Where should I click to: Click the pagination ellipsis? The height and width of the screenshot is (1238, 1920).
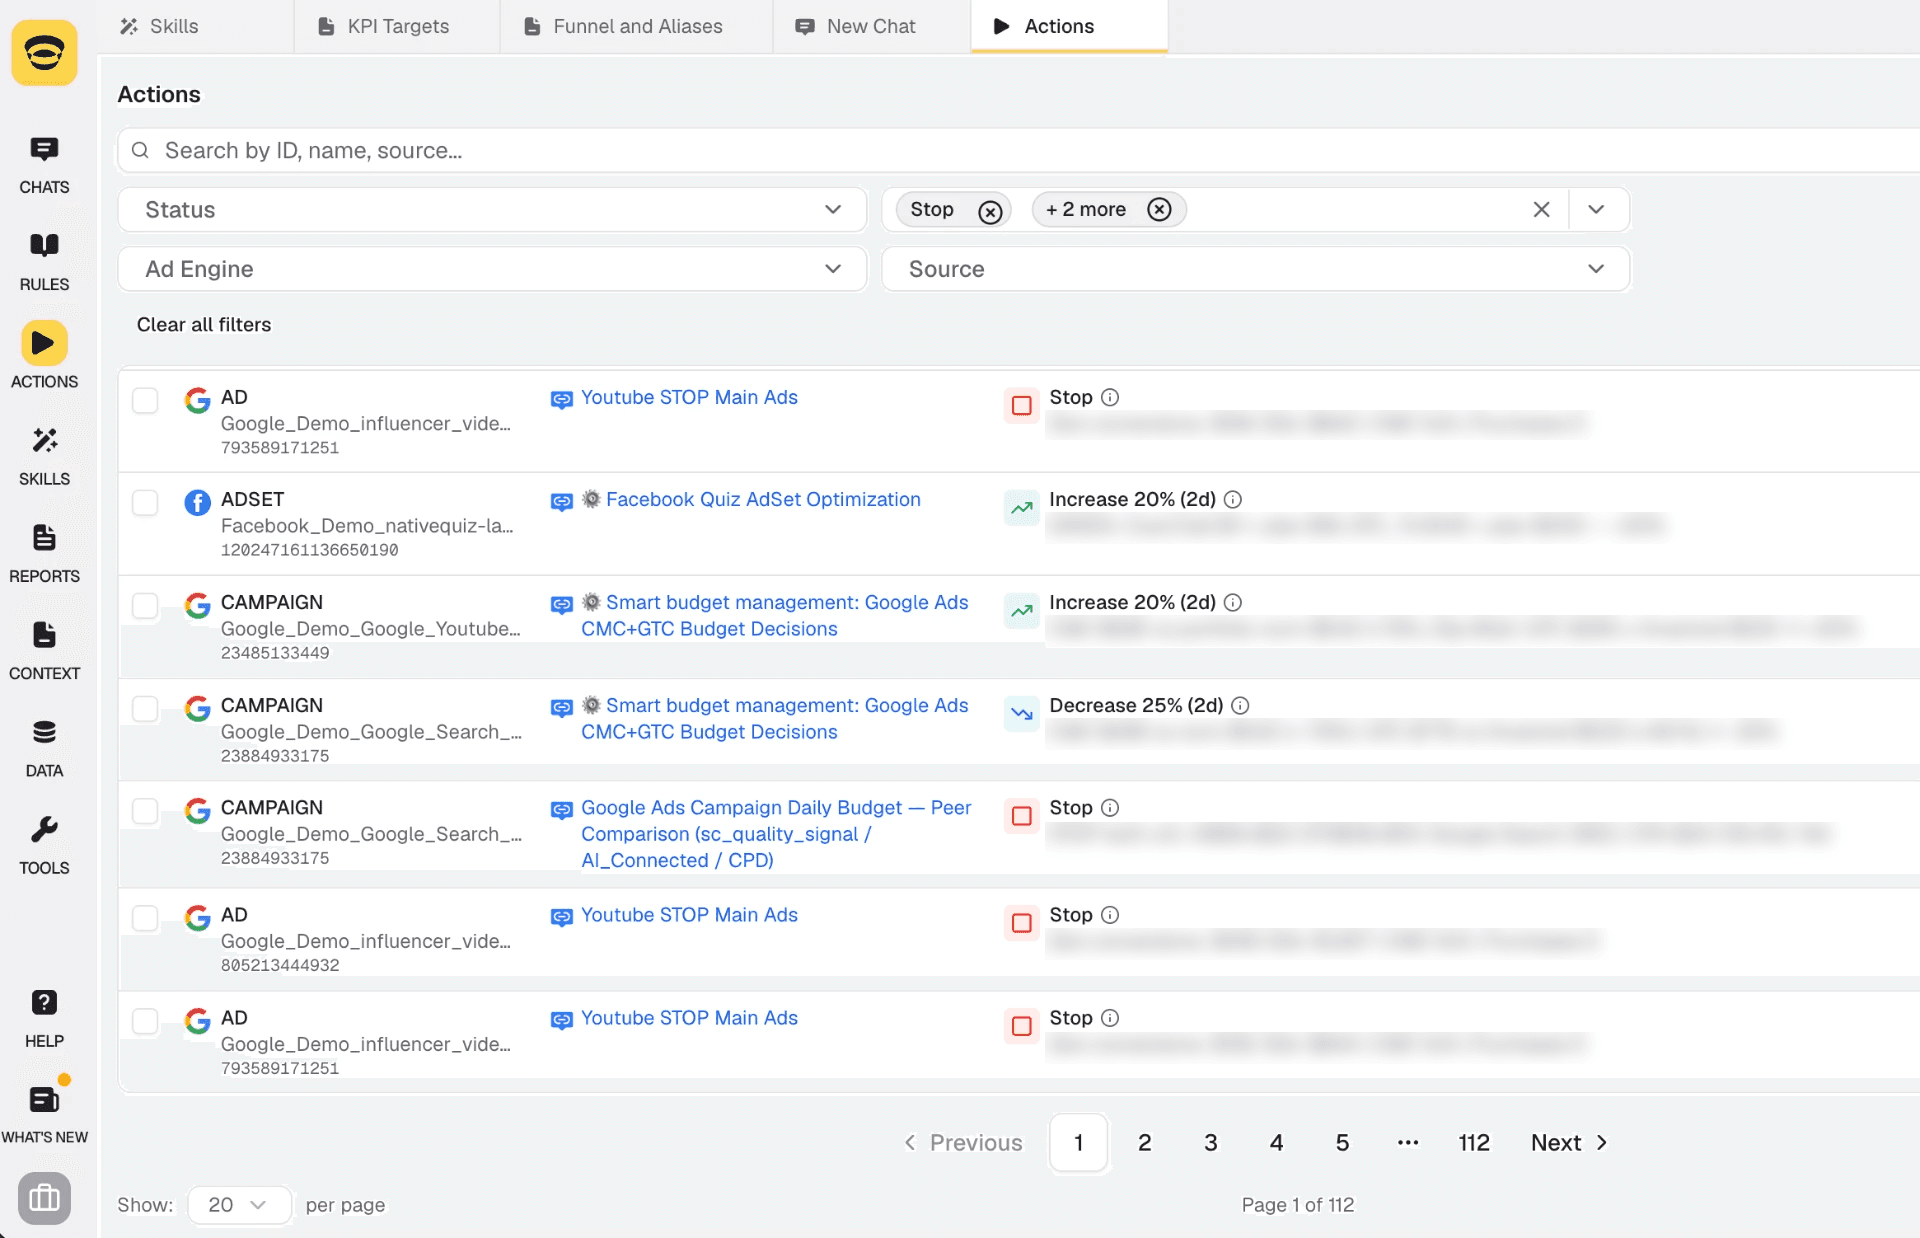(x=1408, y=1142)
